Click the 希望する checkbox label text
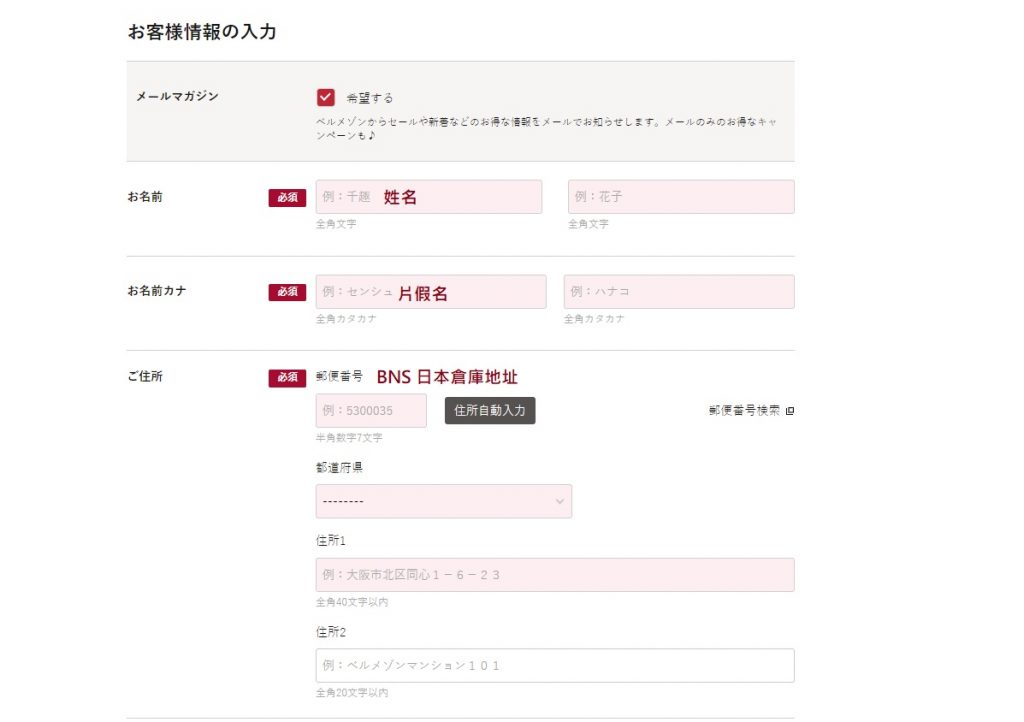Viewport: 1024px width, 722px height. click(369, 98)
